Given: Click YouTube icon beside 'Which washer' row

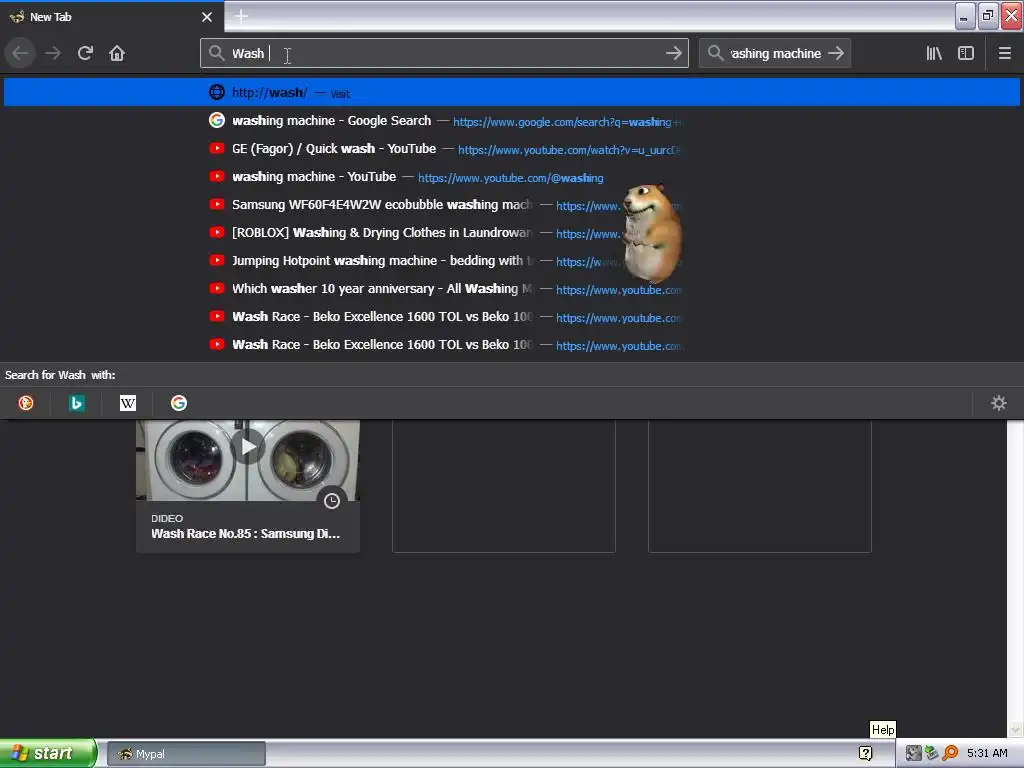Looking at the screenshot, I should 217,289.
